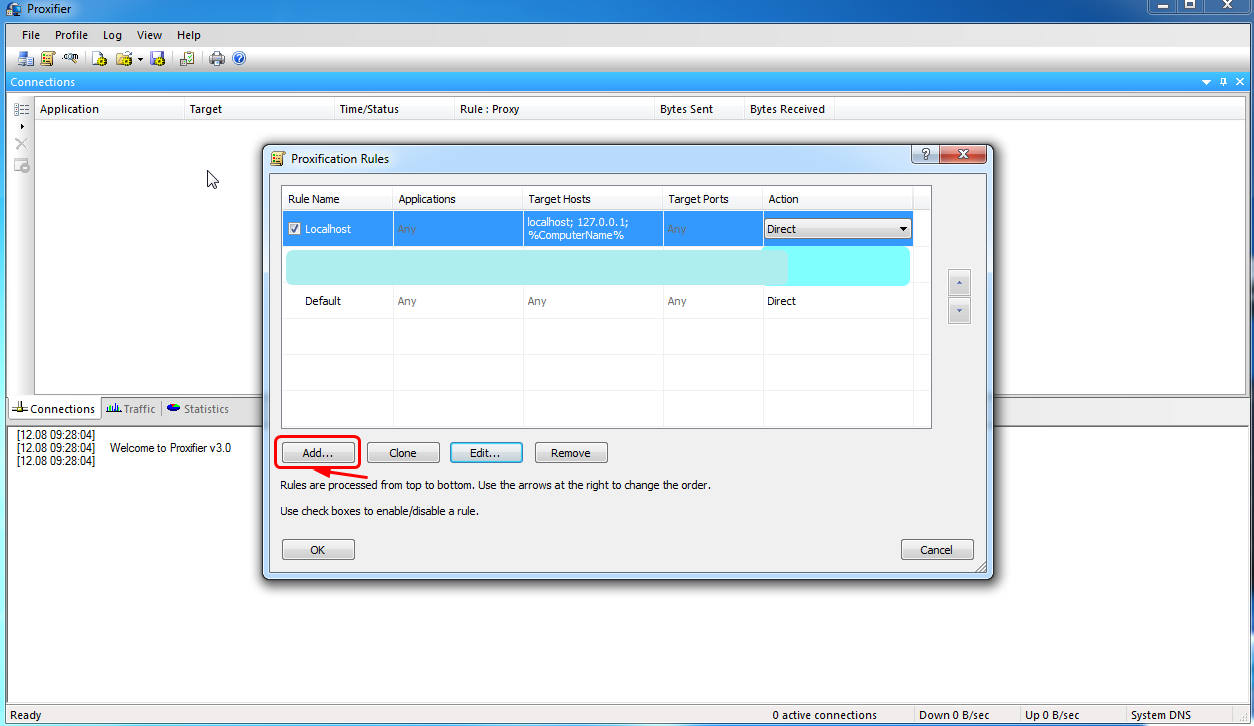
Task: Click the Rule Name column header
Action: tap(338, 199)
